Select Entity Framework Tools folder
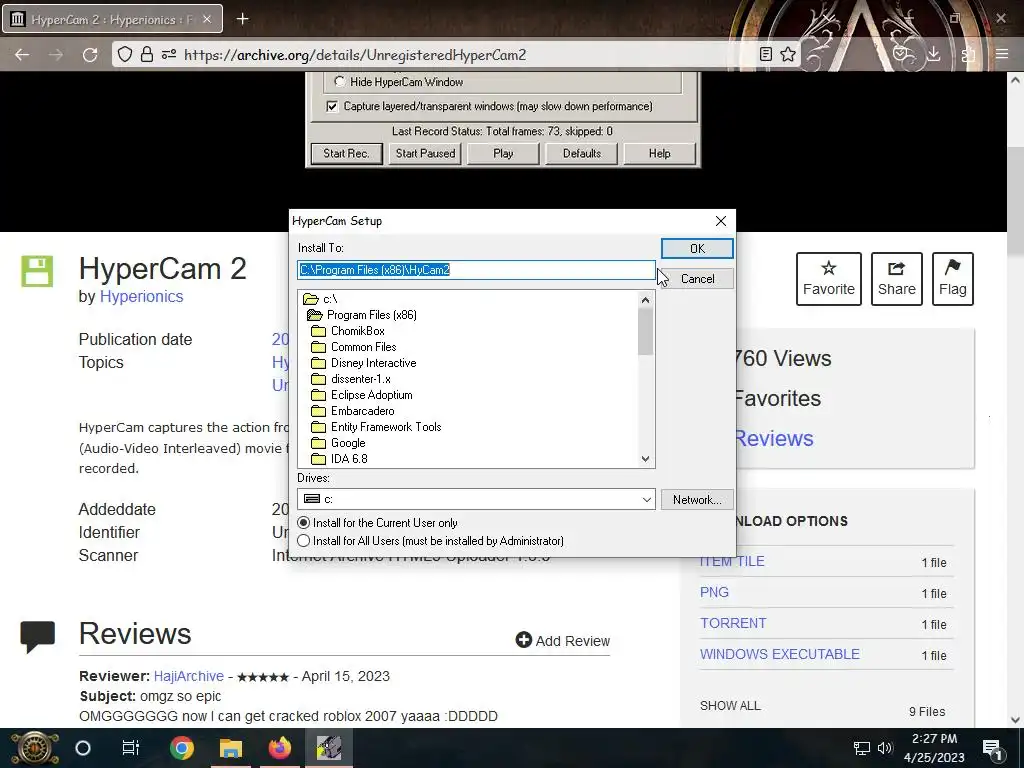 [x=376, y=427]
